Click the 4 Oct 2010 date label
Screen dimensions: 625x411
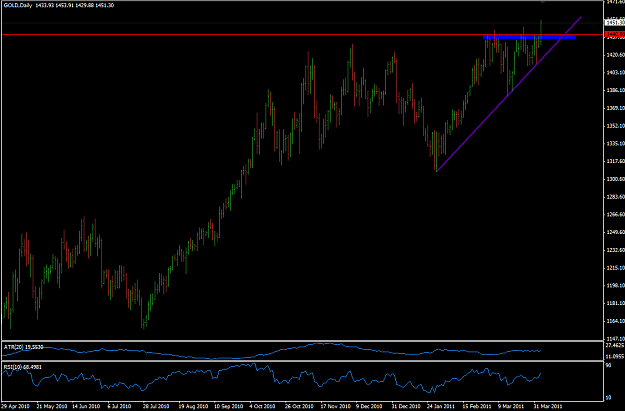click(x=263, y=407)
